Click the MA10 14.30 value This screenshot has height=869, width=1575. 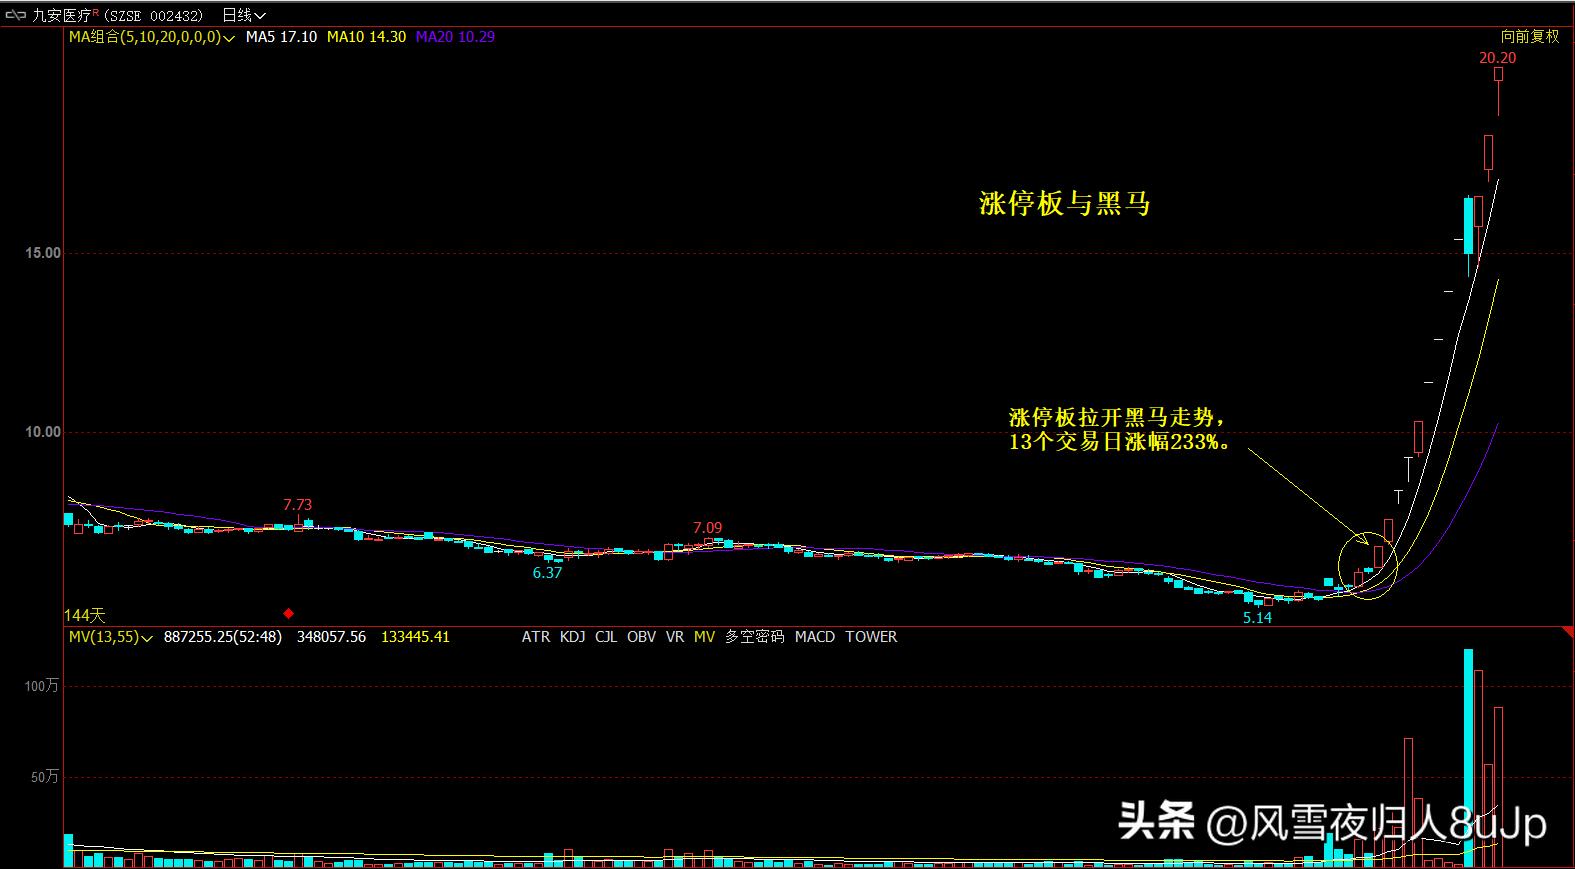[367, 37]
